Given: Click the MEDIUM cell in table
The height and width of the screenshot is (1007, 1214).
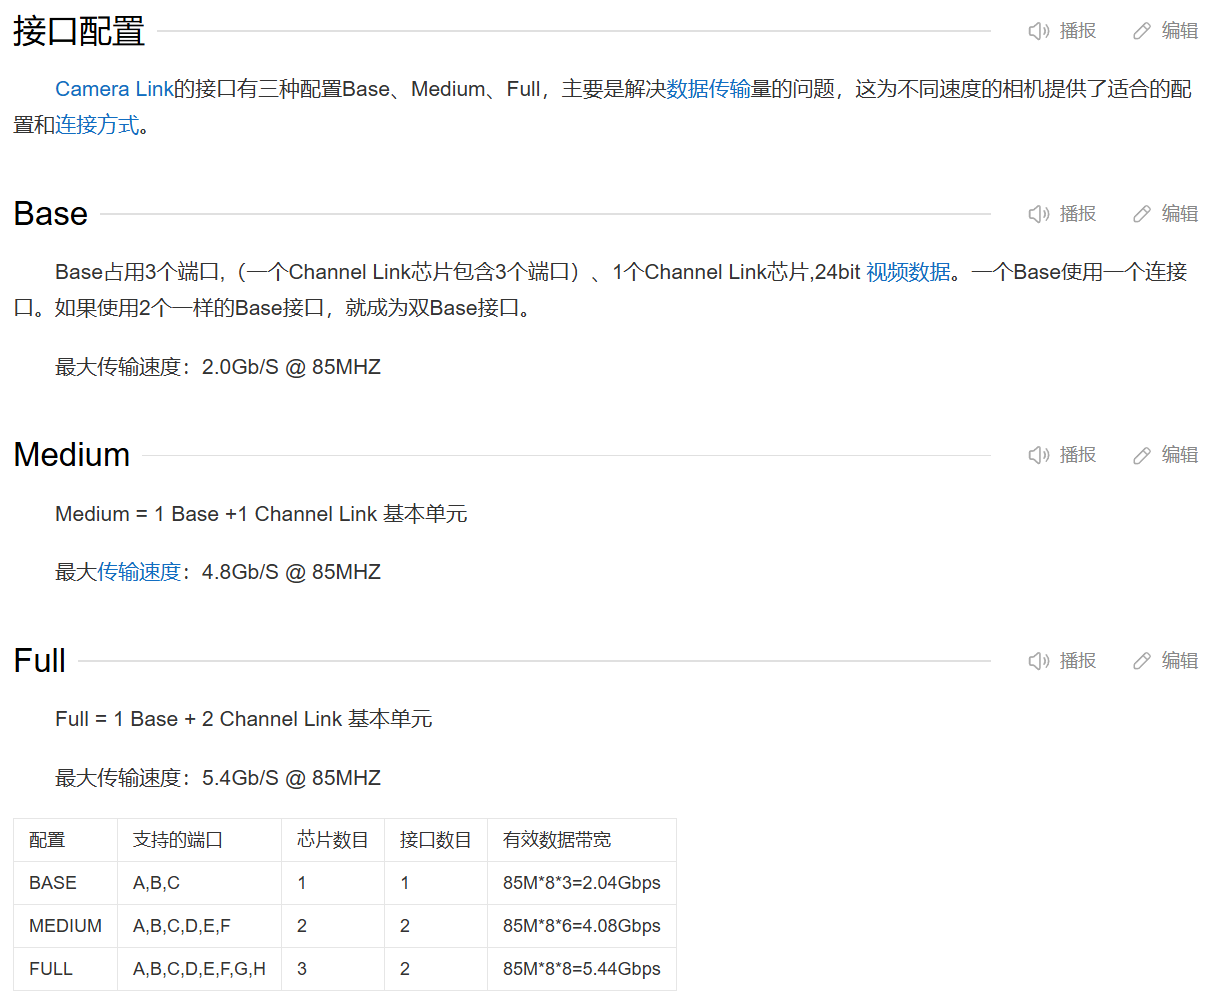Looking at the screenshot, I should (x=65, y=926).
